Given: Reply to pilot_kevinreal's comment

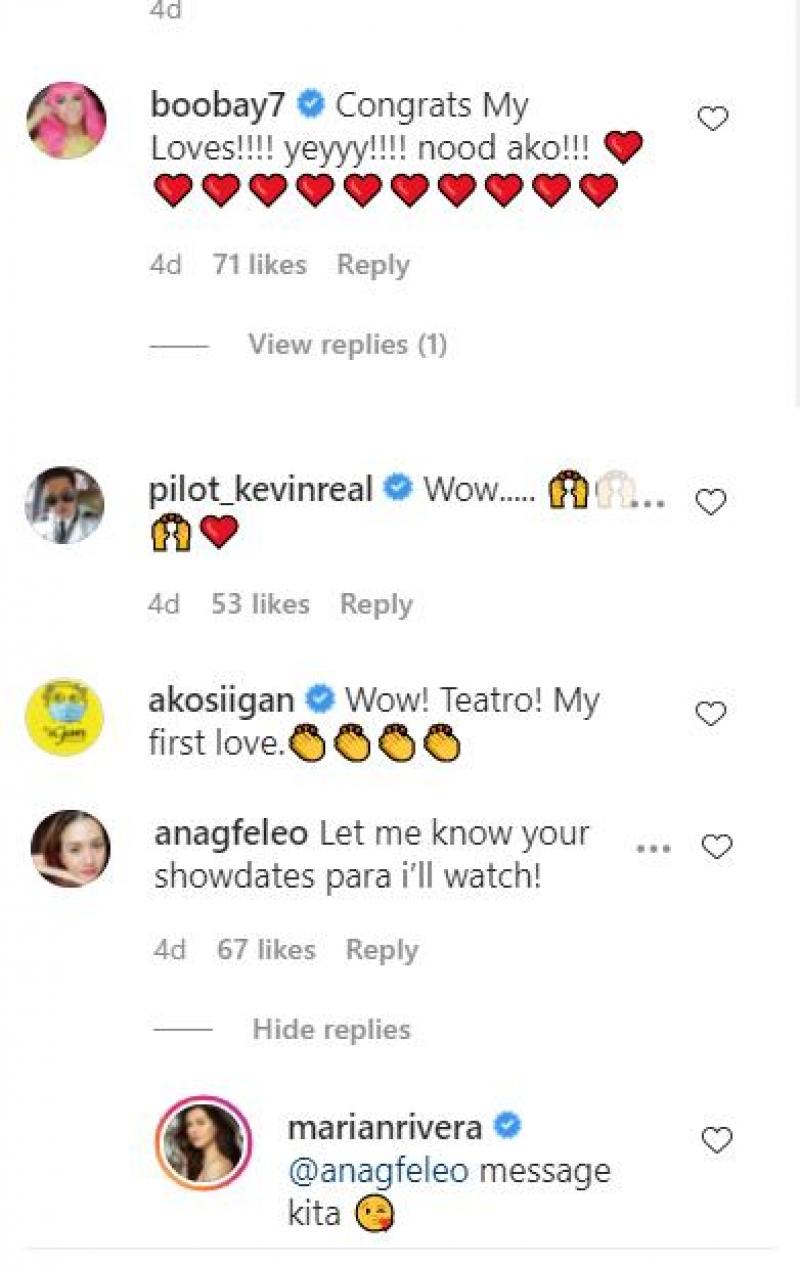Looking at the screenshot, I should click(x=376, y=604).
